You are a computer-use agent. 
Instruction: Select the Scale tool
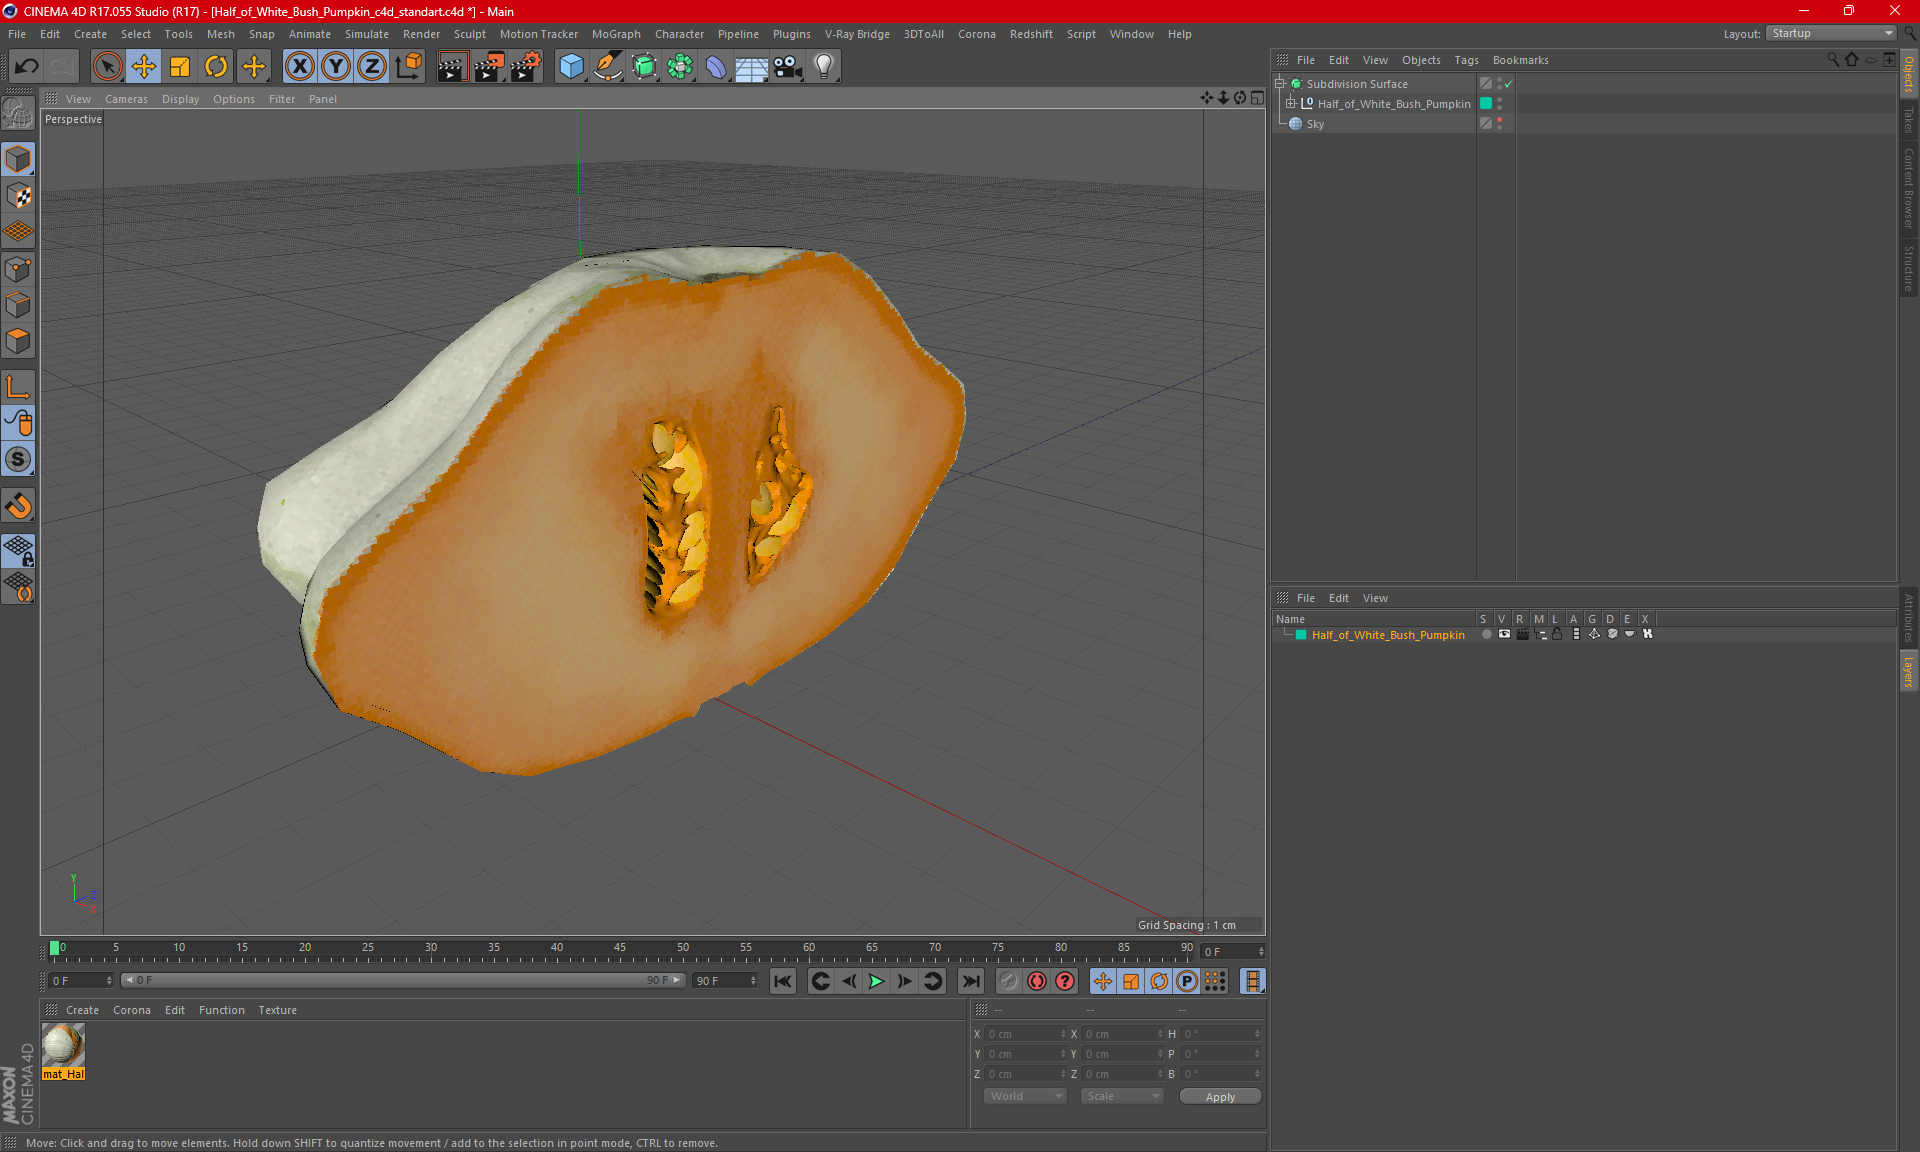pos(180,67)
